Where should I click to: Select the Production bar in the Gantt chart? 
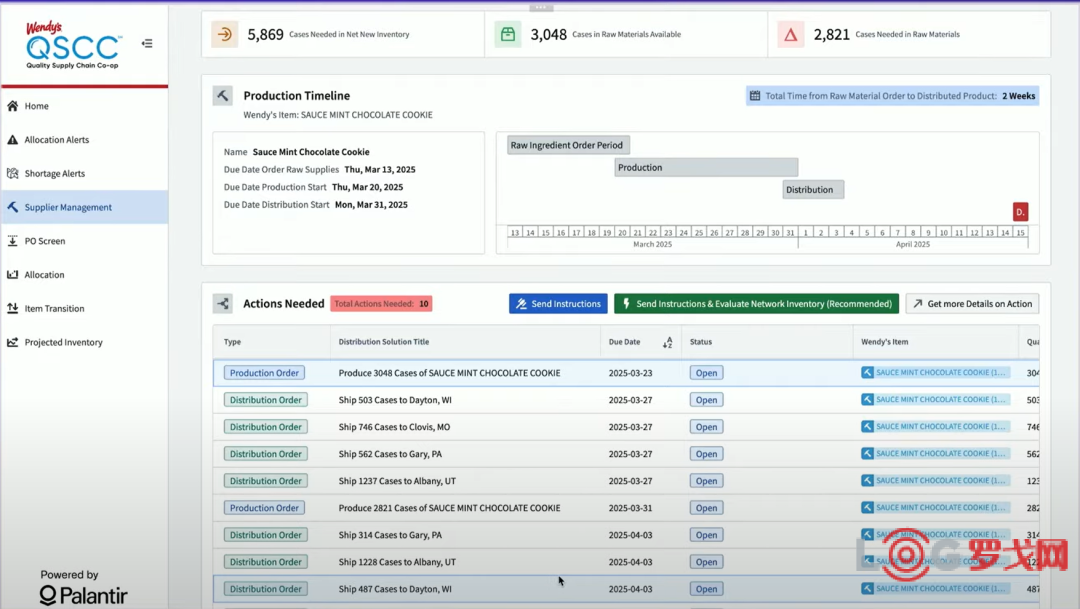click(x=706, y=167)
